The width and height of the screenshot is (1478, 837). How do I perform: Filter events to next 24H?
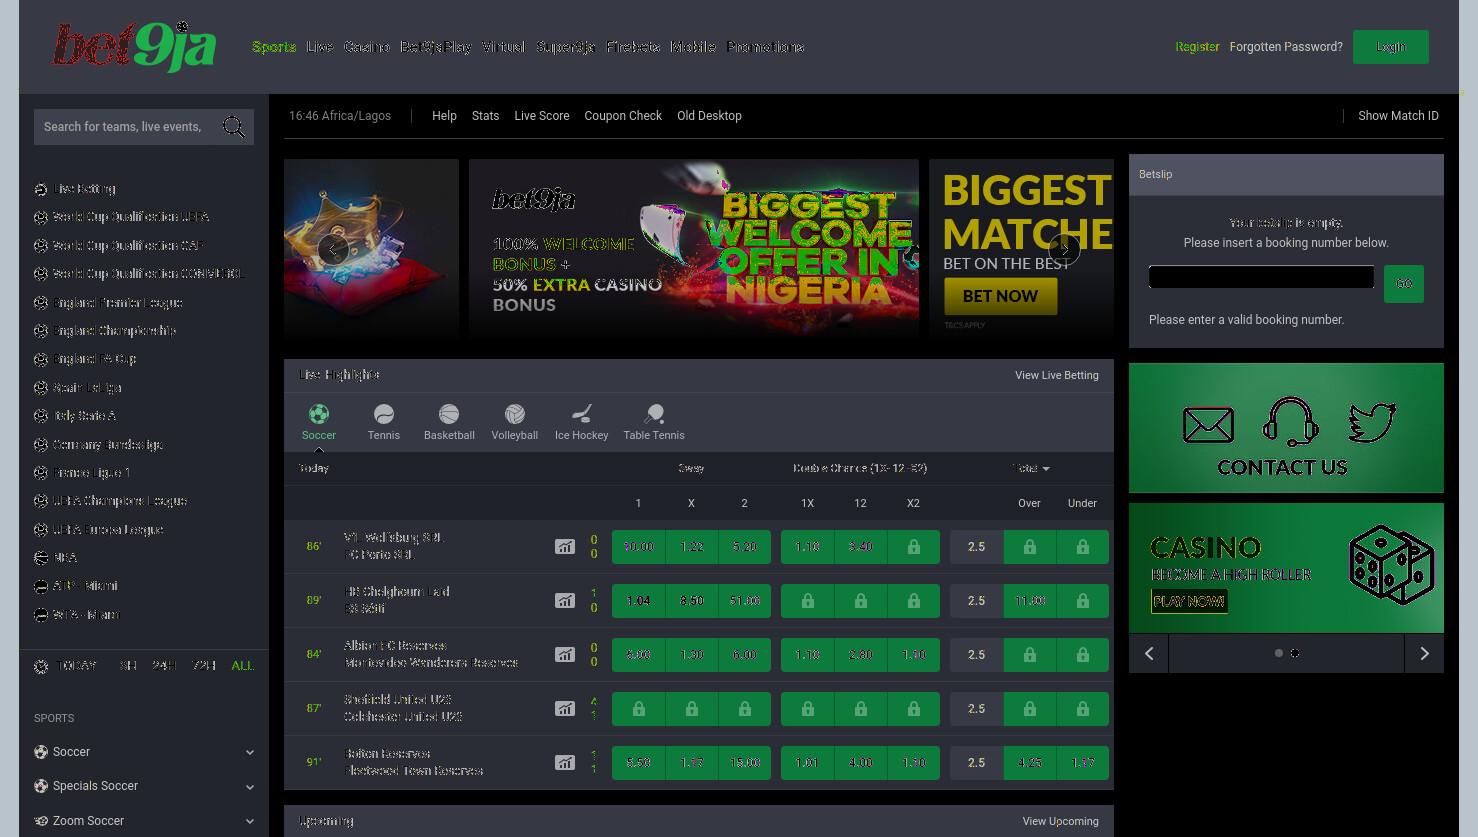click(x=164, y=666)
